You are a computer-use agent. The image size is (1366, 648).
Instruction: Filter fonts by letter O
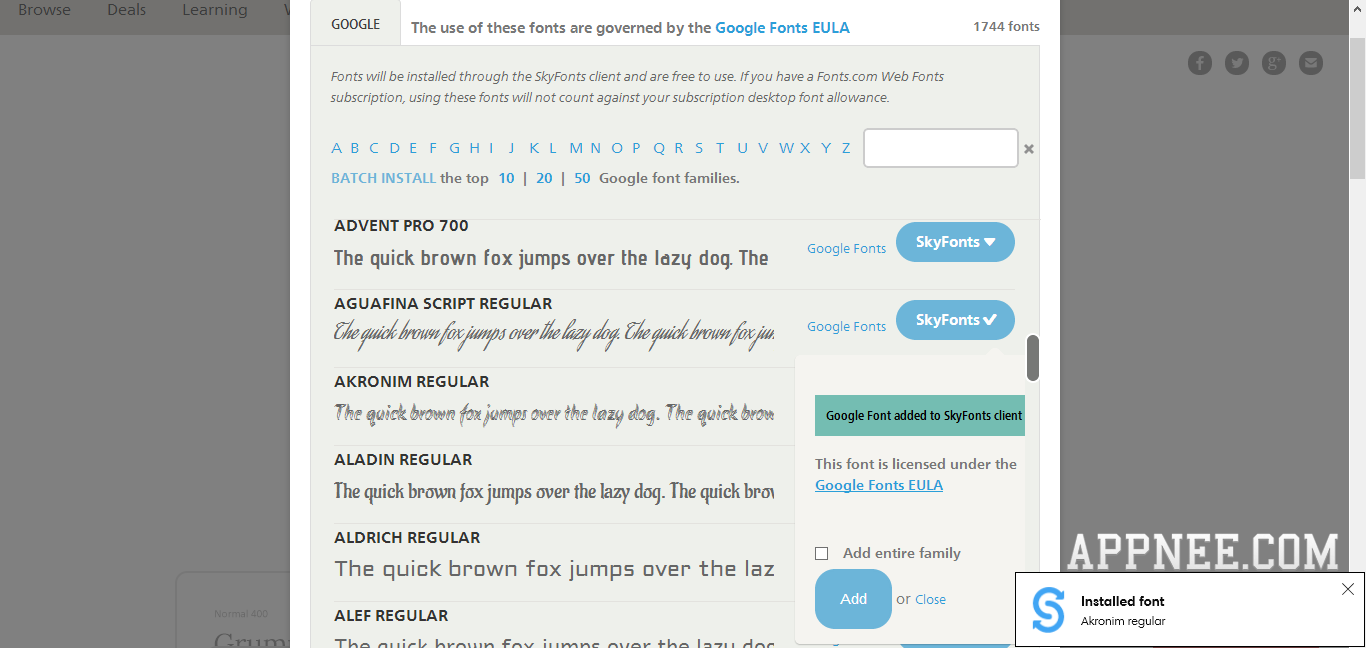click(x=616, y=148)
